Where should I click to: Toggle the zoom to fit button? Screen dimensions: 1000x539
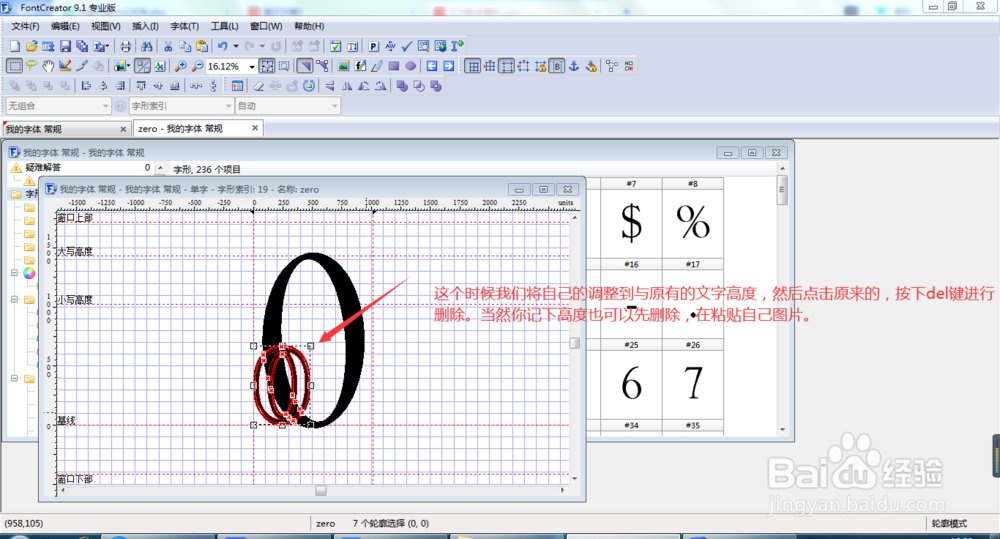[267, 66]
